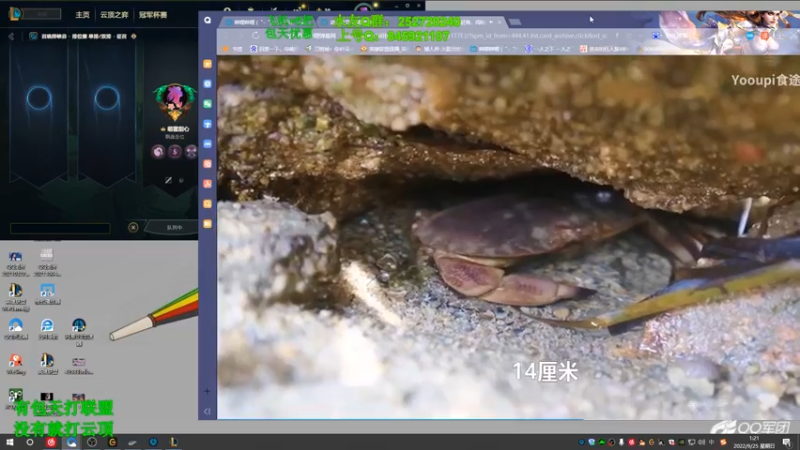Open the blue screen desktop shortcut
The width and height of the screenshot is (800, 450).
(47, 295)
